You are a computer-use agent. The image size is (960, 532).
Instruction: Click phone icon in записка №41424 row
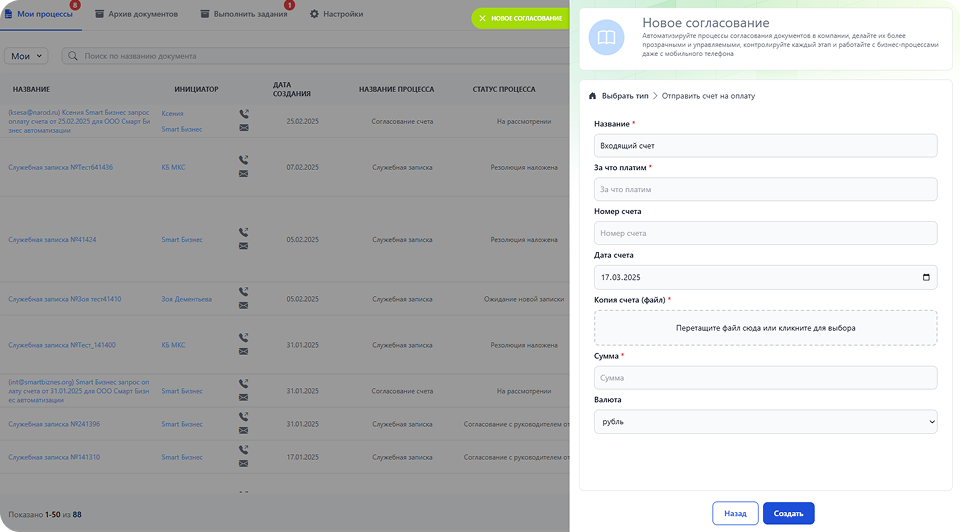(244, 232)
